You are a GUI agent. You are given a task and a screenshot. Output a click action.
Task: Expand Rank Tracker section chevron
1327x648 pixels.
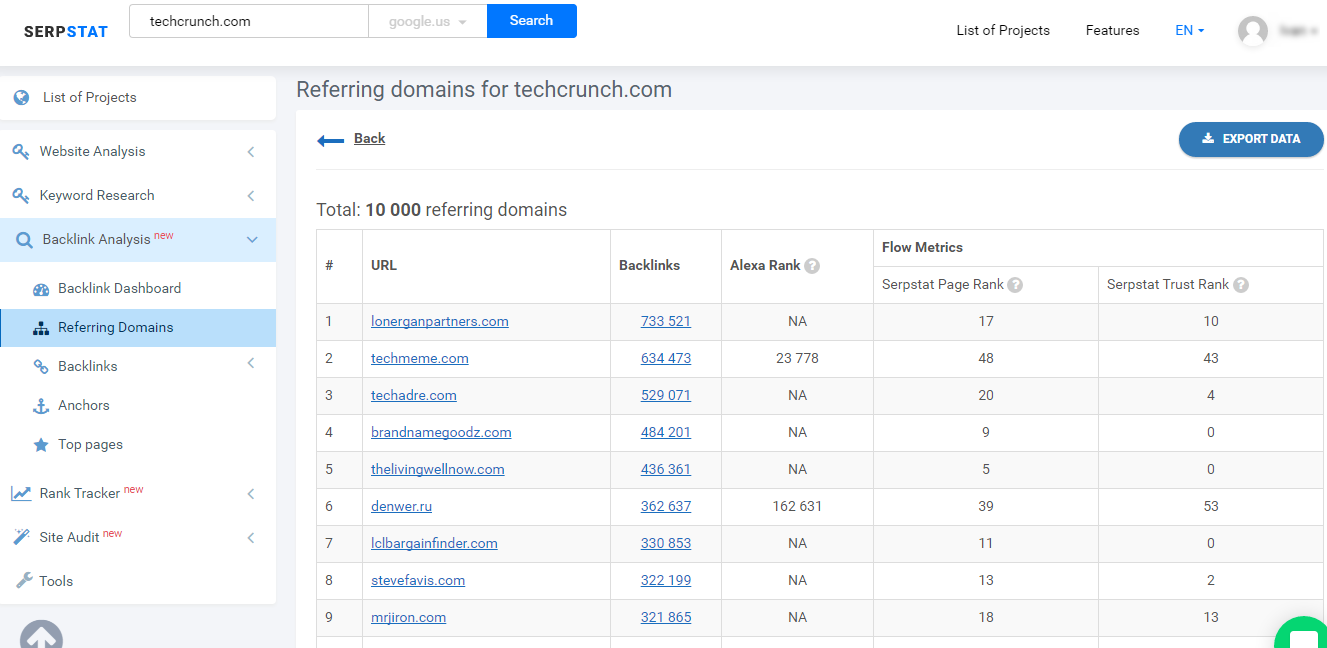click(x=251, y=494)
